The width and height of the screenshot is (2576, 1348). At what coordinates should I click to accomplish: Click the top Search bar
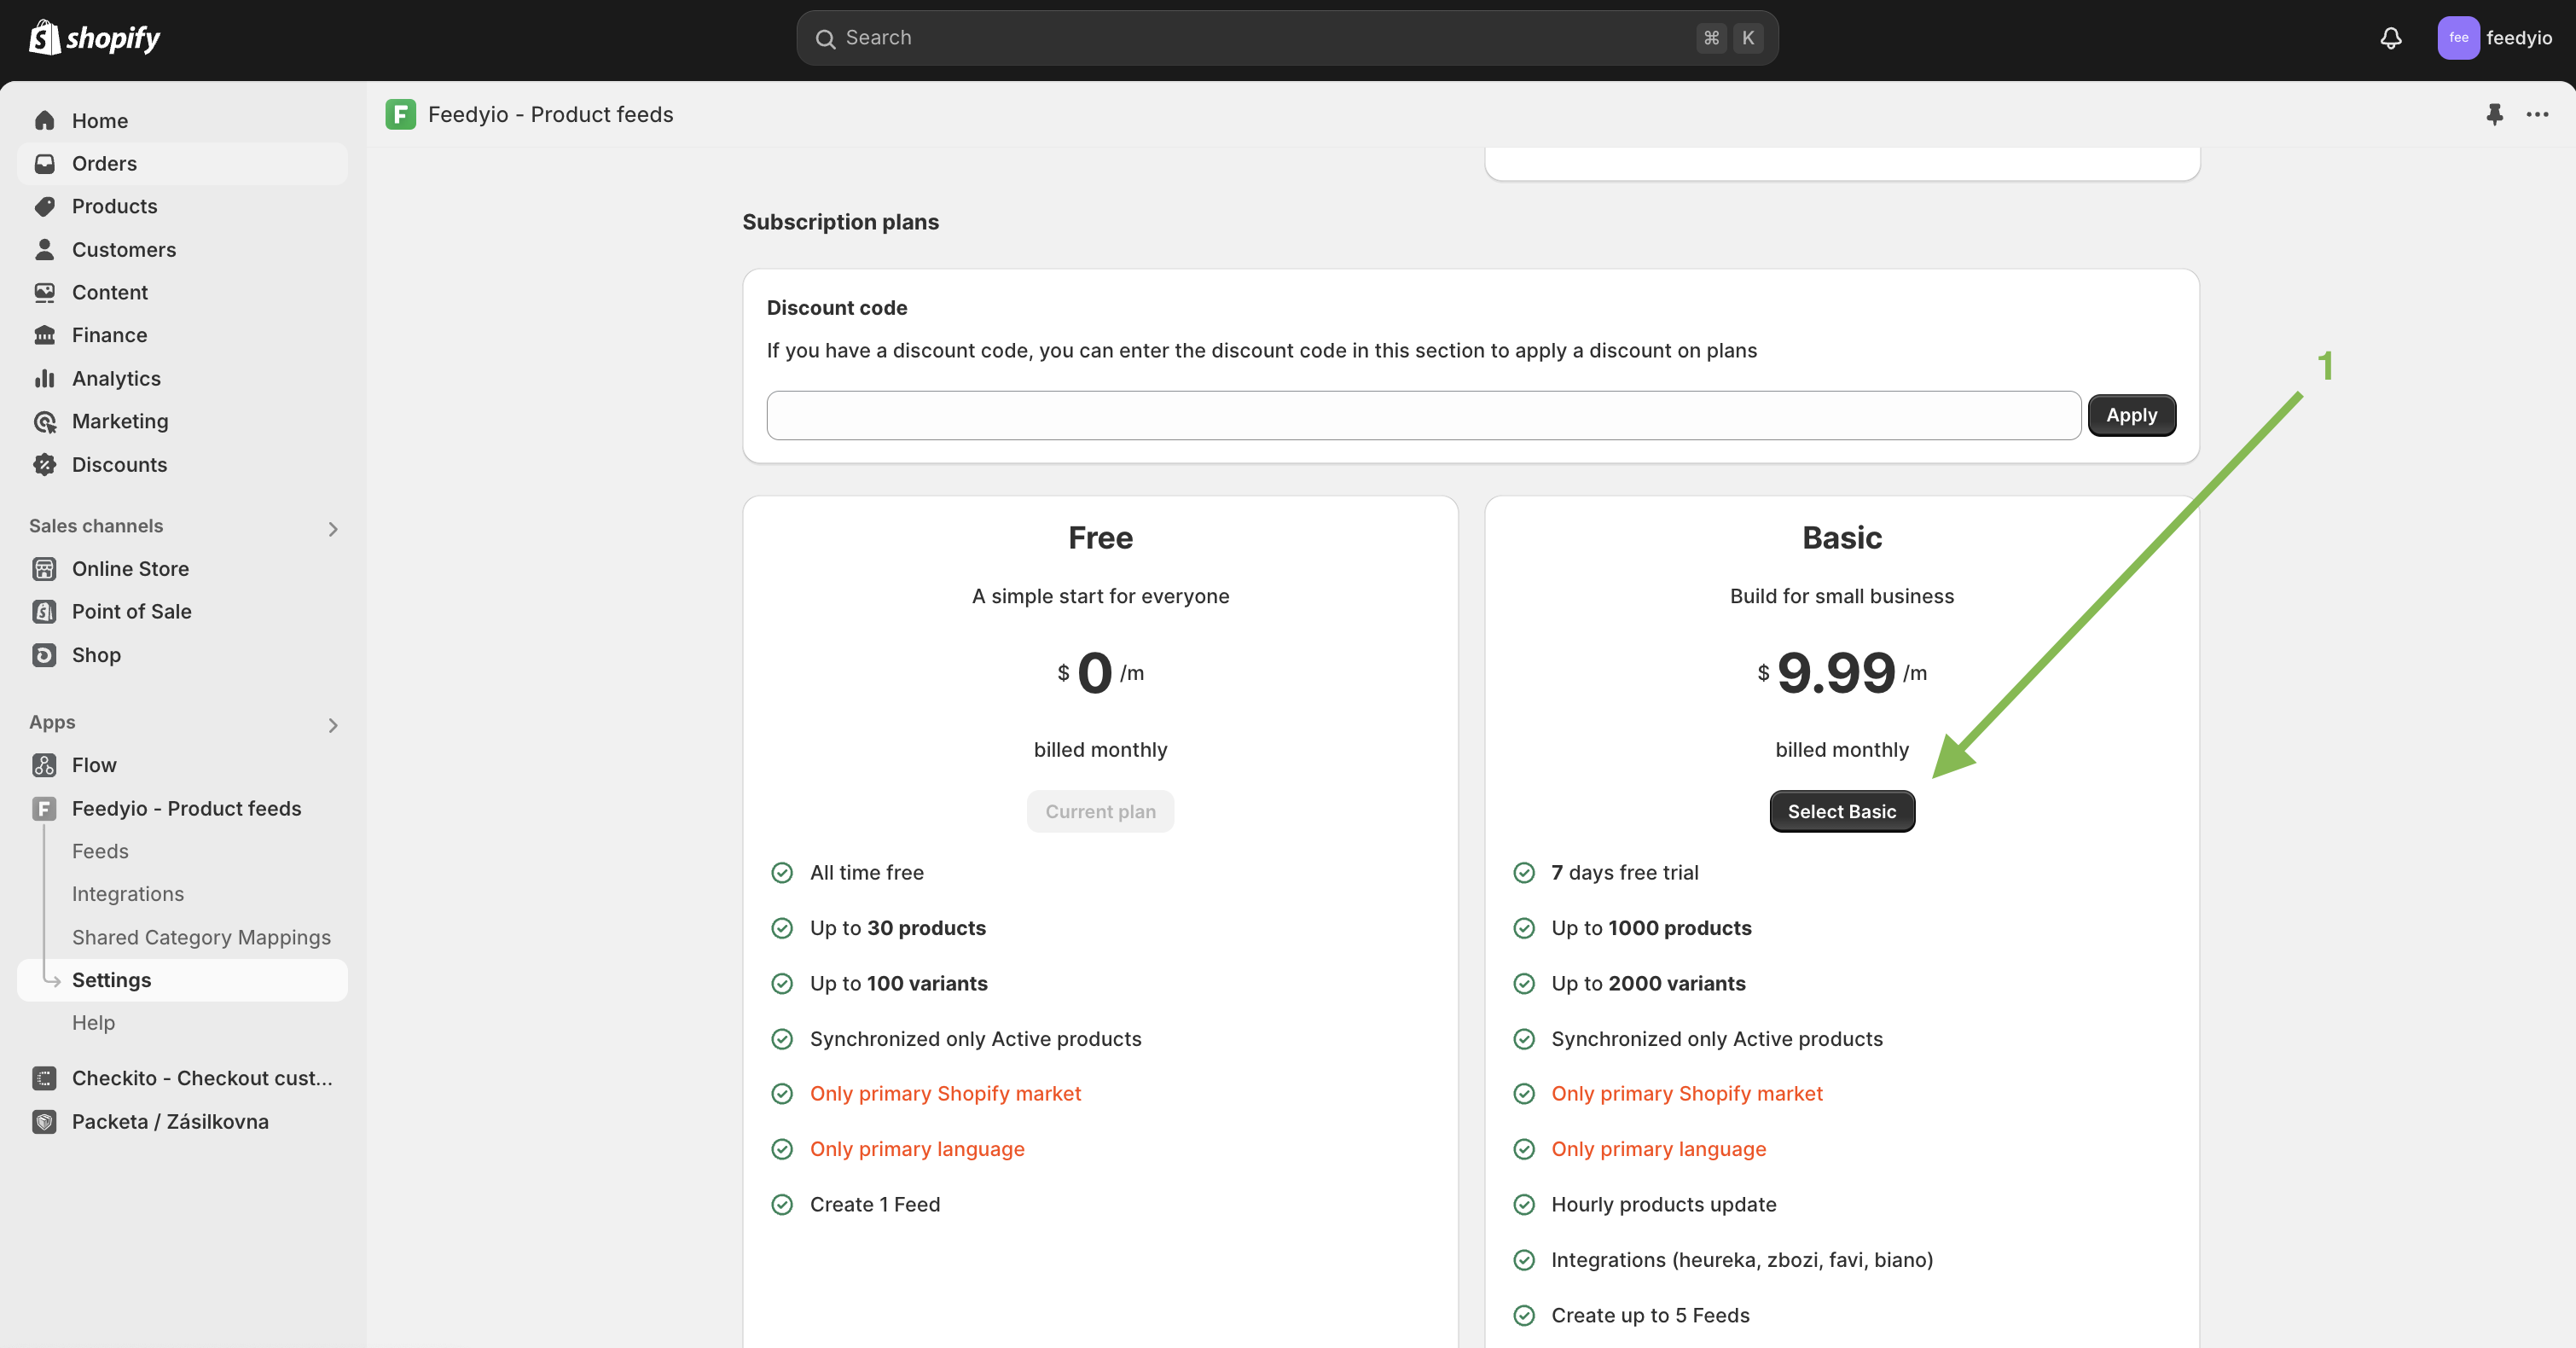click(x=1287, y=38)
